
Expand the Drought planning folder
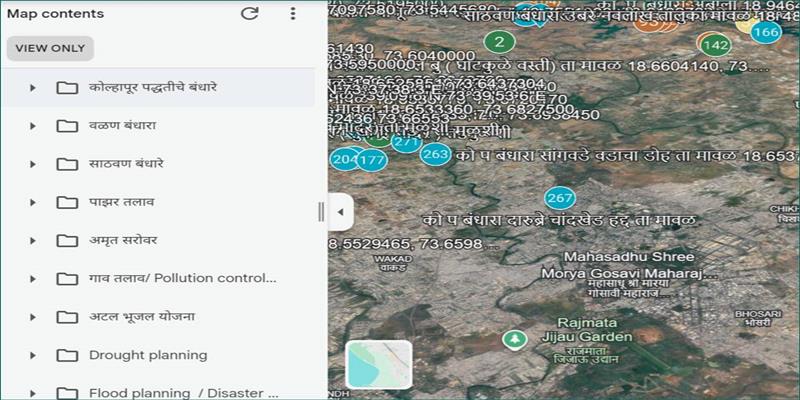click(x=33, y=356)
